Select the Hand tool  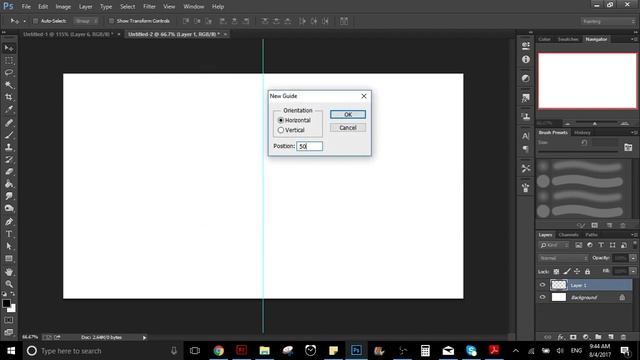click(x=9, y=272)
